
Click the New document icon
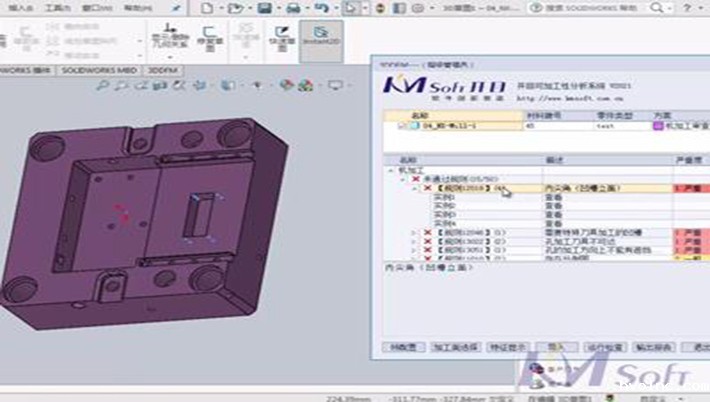[x=207, y=8]
